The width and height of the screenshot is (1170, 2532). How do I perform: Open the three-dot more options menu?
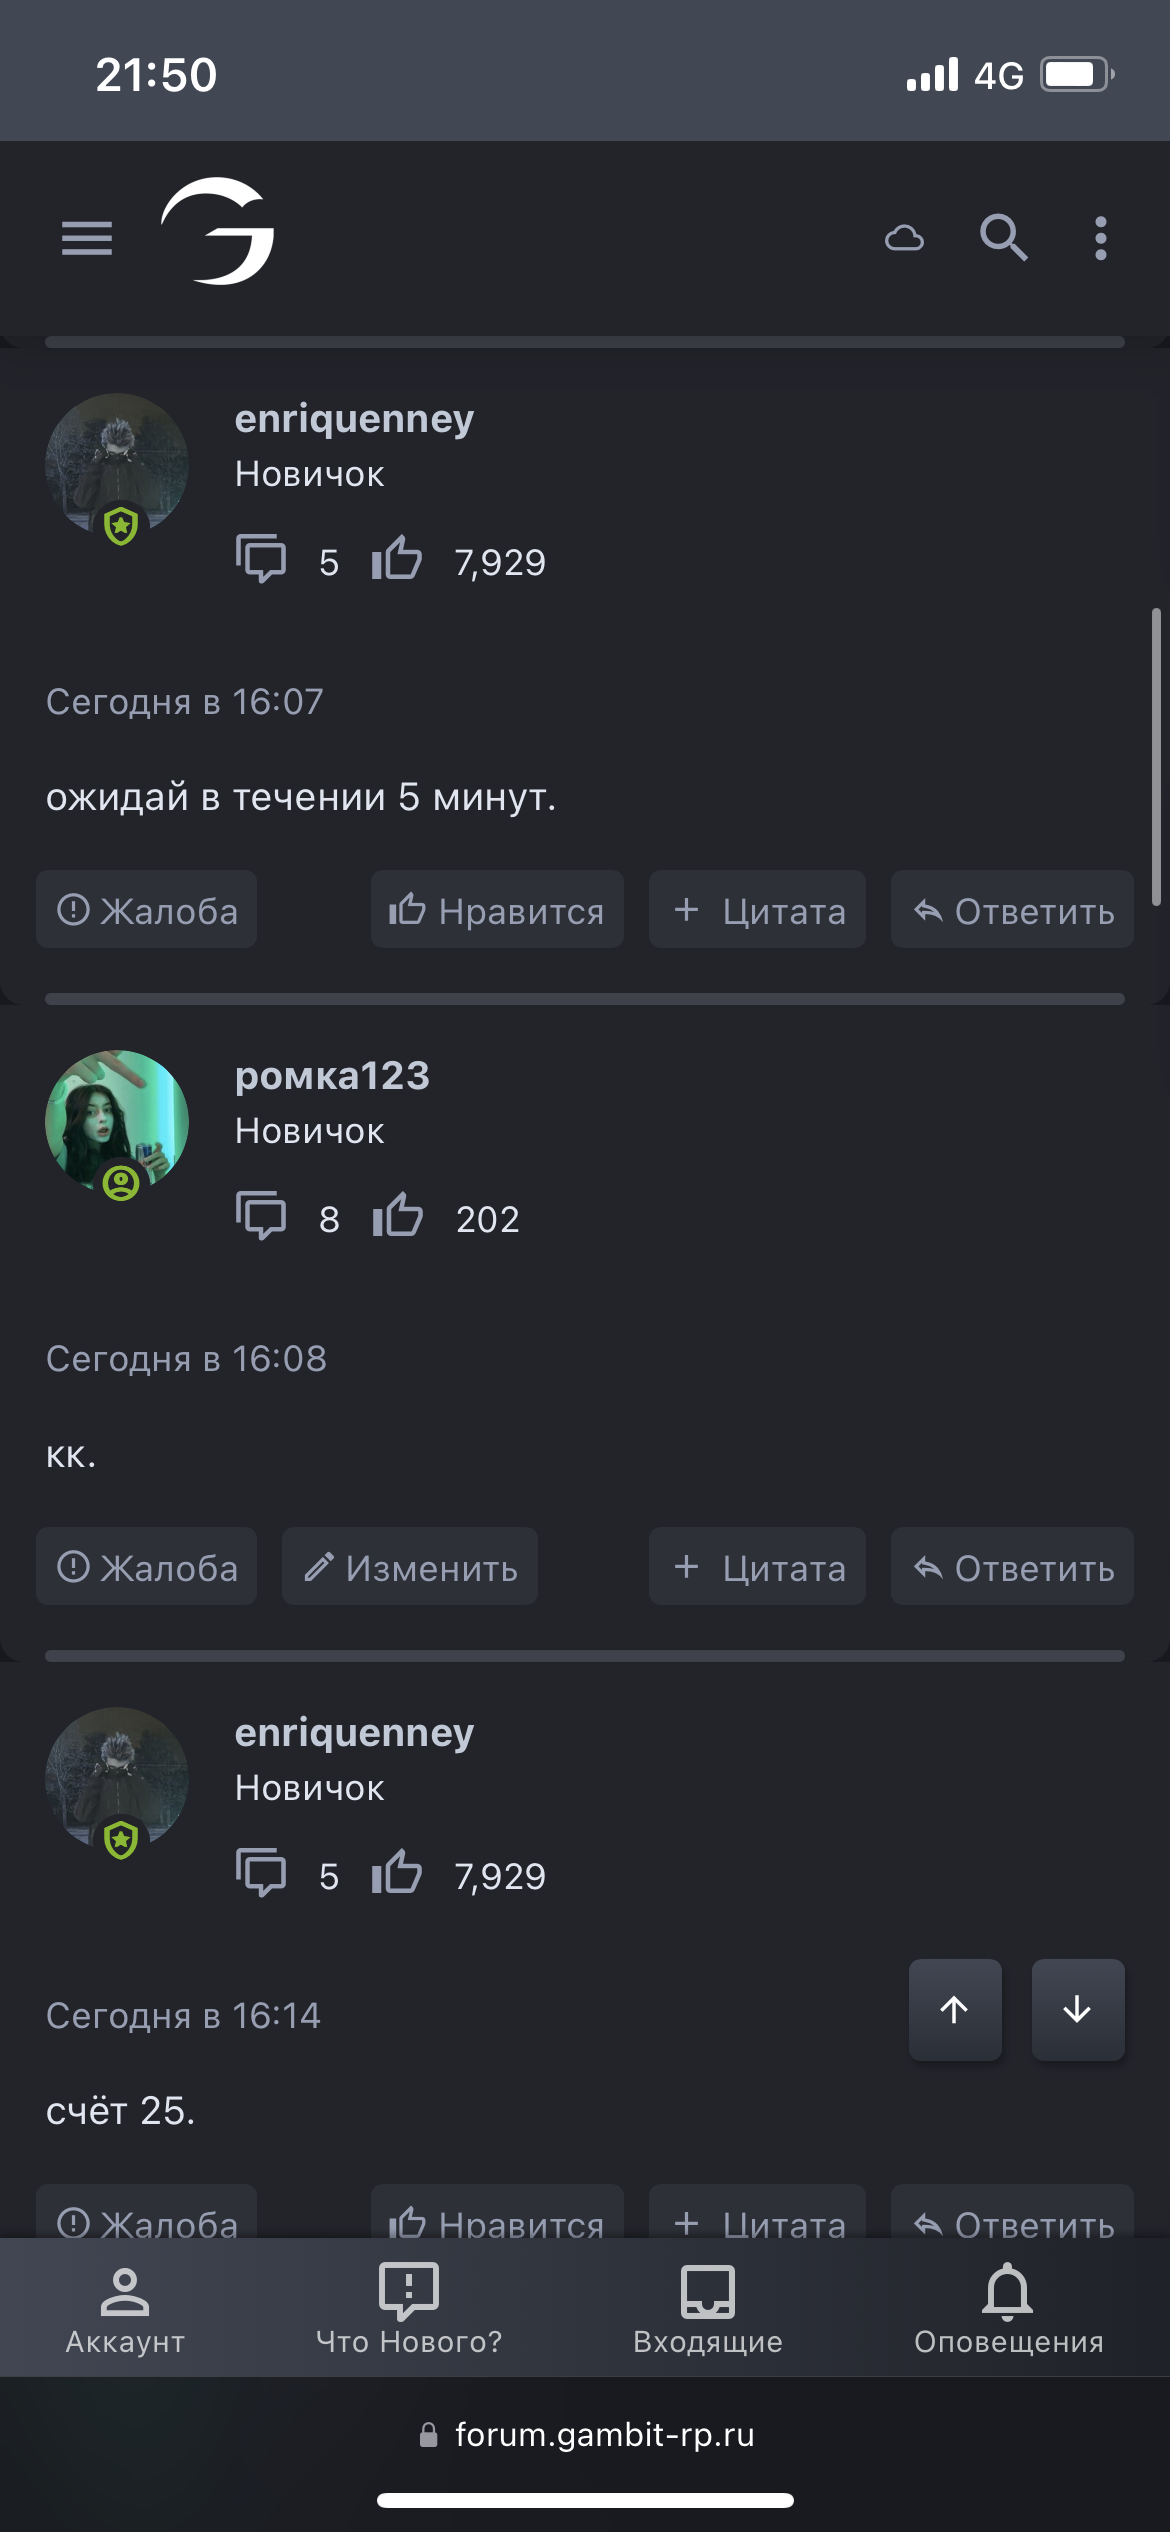click(1101, 238)
